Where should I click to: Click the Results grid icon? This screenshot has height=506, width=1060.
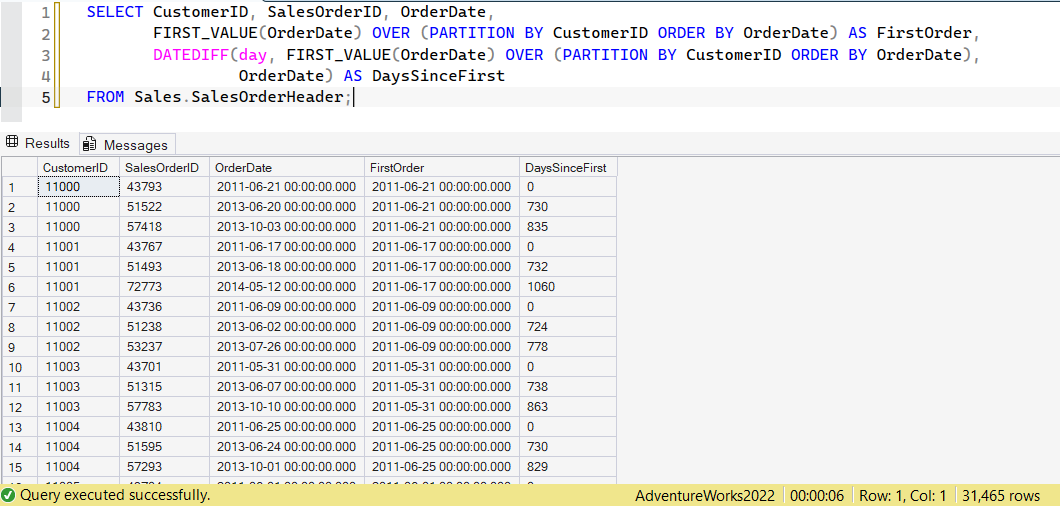click(x=11, y=143)
